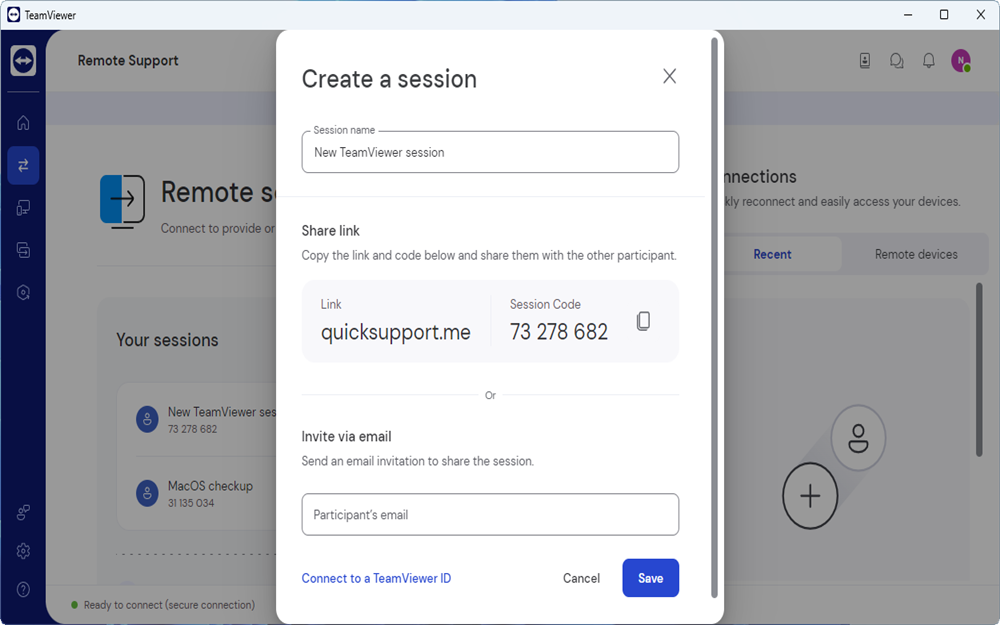Click the Cancel button
The height and width of the screenshot is (625, 1000).
coord(581,578)
